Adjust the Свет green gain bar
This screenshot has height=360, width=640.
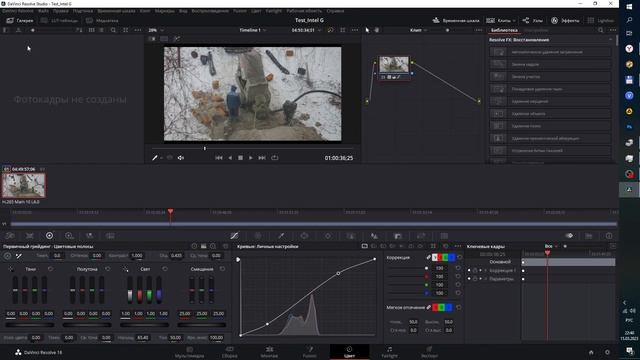[149, 290]
